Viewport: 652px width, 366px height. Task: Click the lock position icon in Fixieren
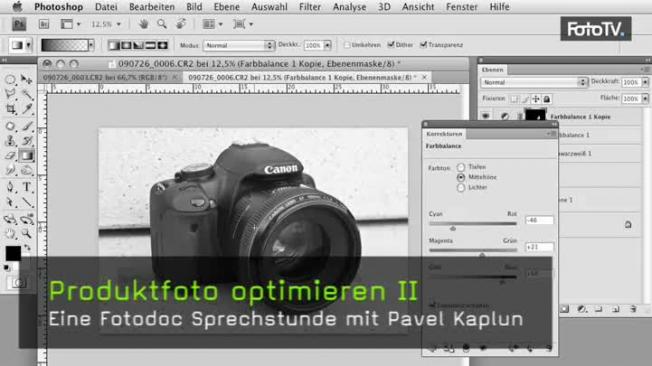coord(536,99)
